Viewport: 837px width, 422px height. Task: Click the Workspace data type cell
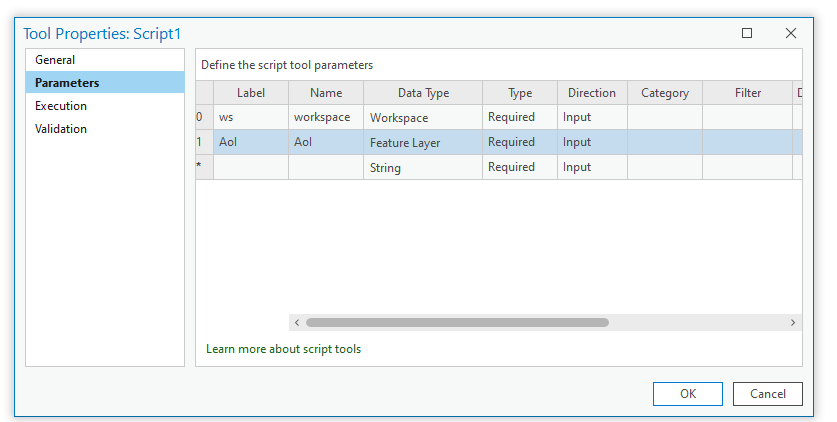422,118
